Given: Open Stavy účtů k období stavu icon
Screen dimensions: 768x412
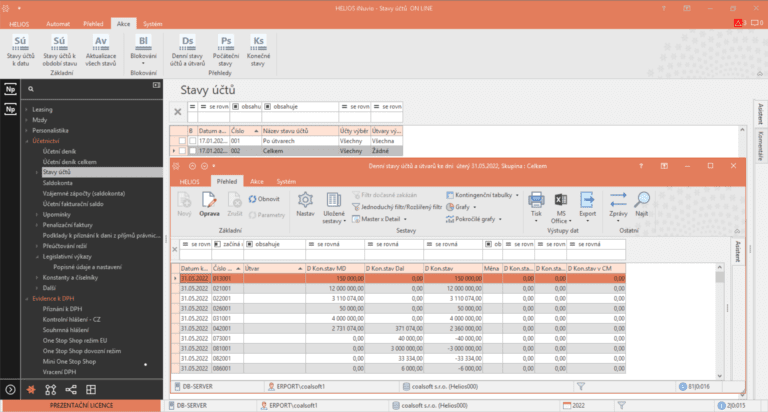Looking at the screenshot, I should [59, 51].
